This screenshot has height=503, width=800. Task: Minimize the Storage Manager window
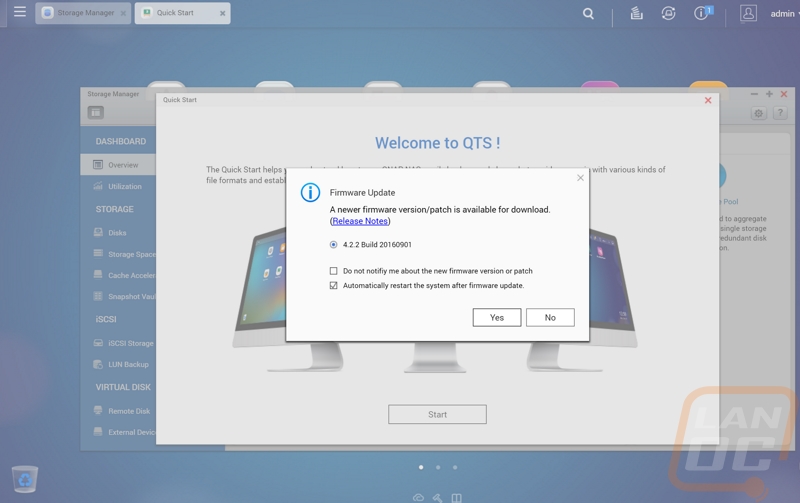coord(754,94)
